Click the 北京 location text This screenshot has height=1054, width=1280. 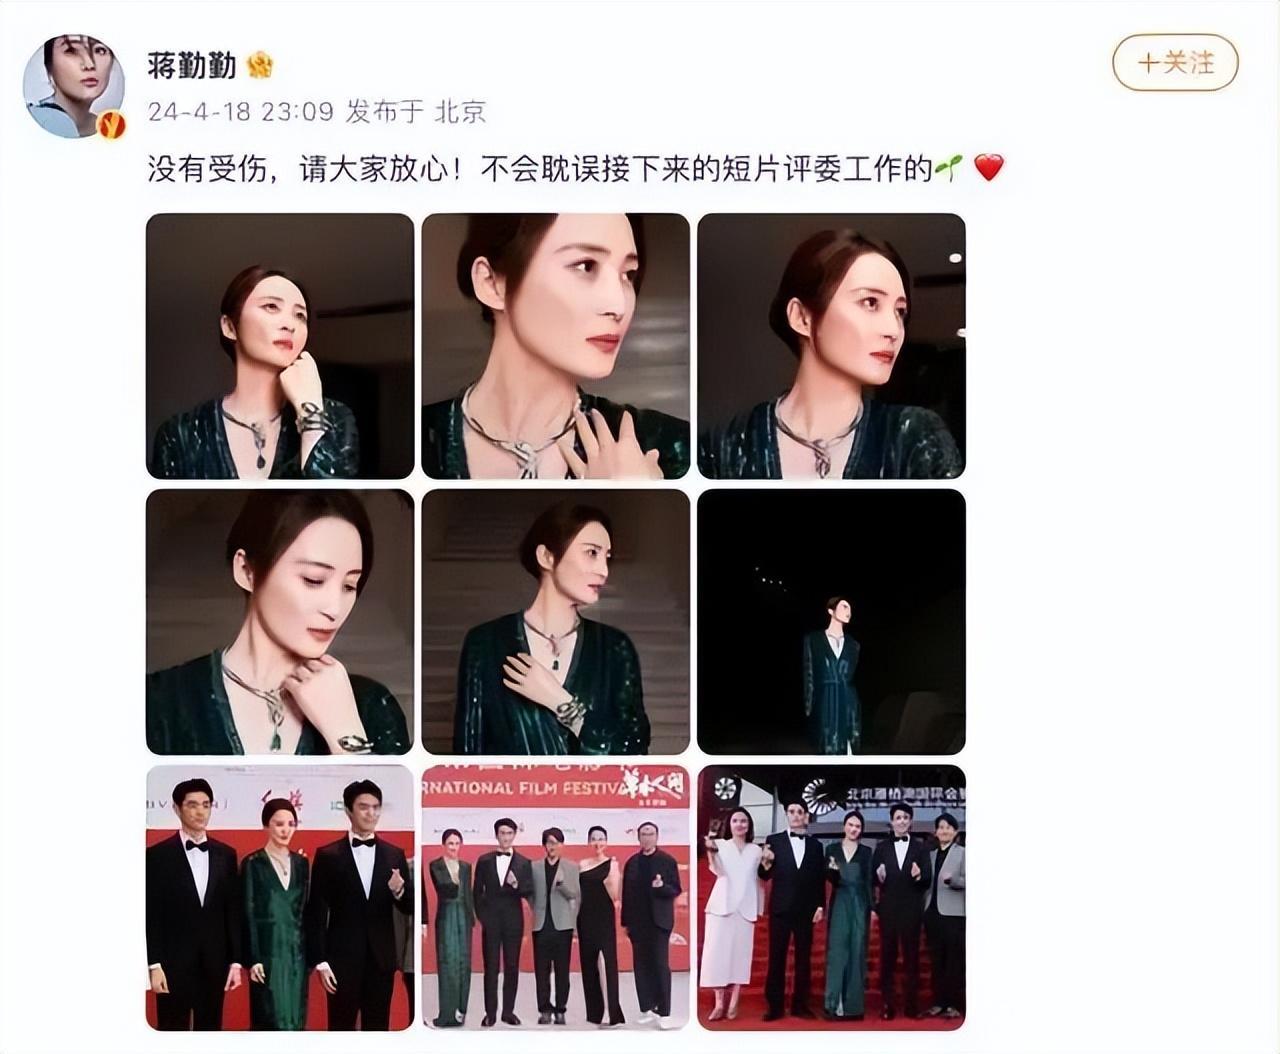click(460, 111)
